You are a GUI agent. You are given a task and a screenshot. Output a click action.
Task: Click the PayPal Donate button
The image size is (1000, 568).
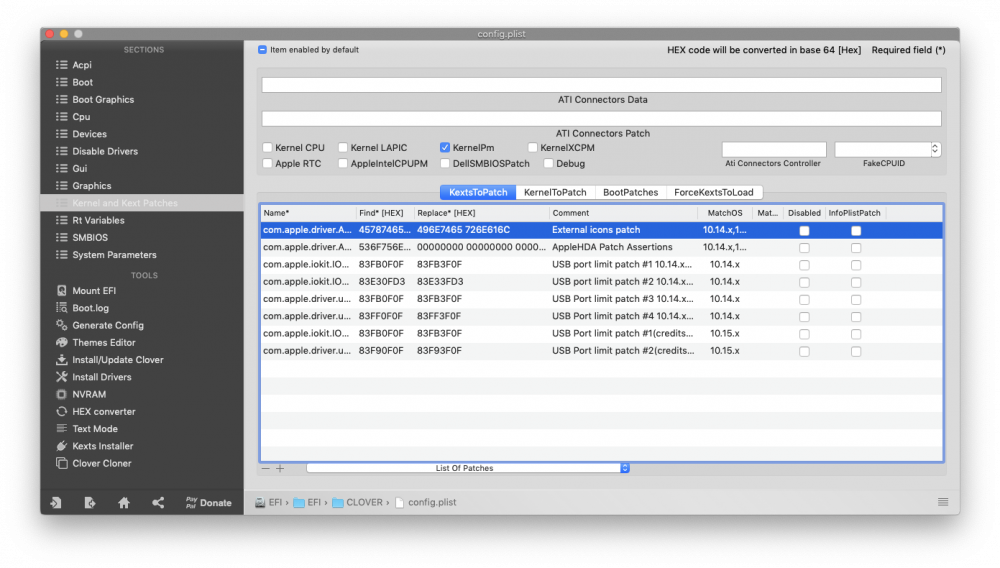pyautogui.click(x=209, y=502)
